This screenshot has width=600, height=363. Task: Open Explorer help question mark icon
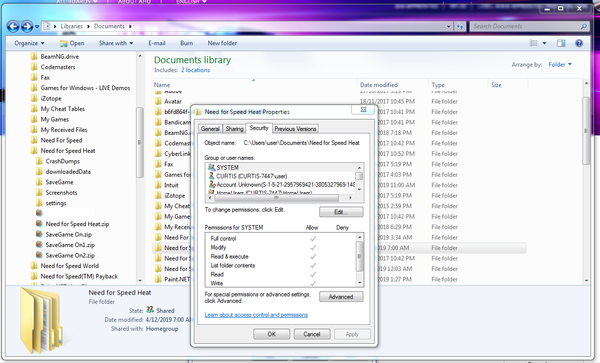579,43
